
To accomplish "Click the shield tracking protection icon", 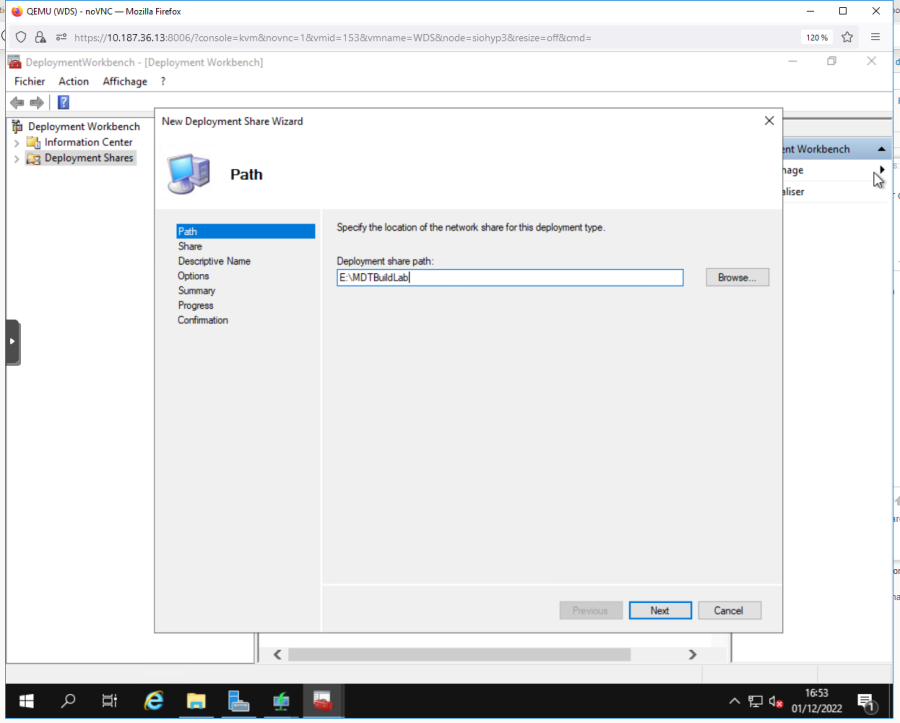I will pyautogui.click(x=21, y=37).
